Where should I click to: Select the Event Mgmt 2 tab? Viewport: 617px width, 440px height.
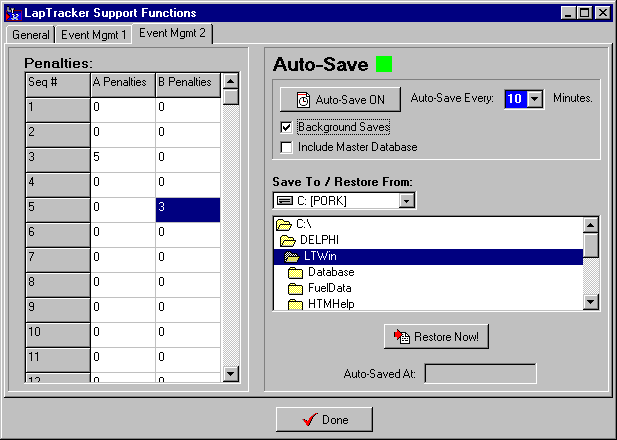pyautogui.click(x=172, y=33)
